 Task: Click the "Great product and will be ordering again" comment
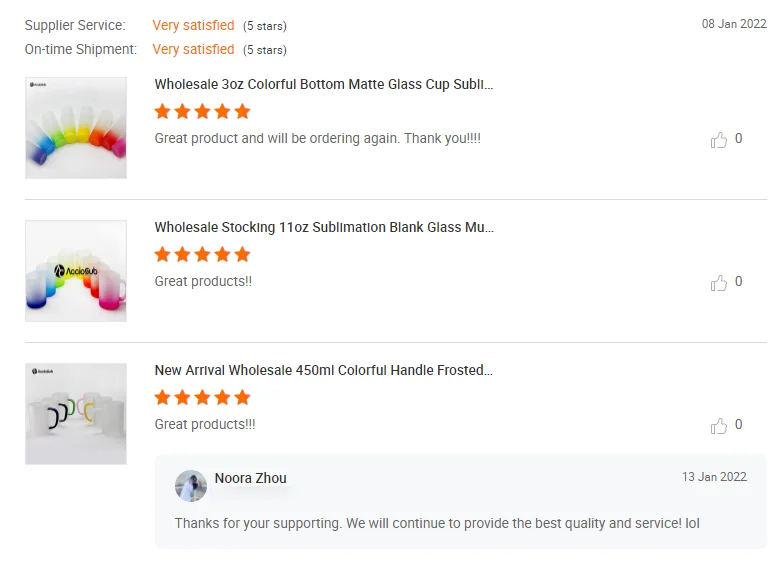(317, 139)
